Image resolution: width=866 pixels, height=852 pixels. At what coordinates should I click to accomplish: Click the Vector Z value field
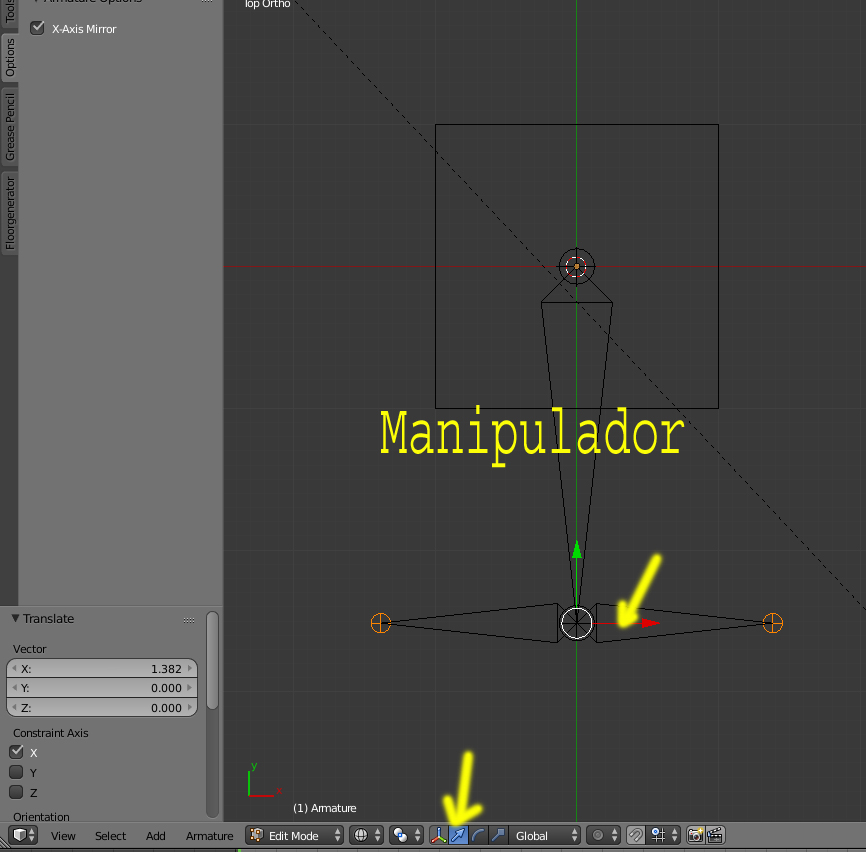point(102,707)
